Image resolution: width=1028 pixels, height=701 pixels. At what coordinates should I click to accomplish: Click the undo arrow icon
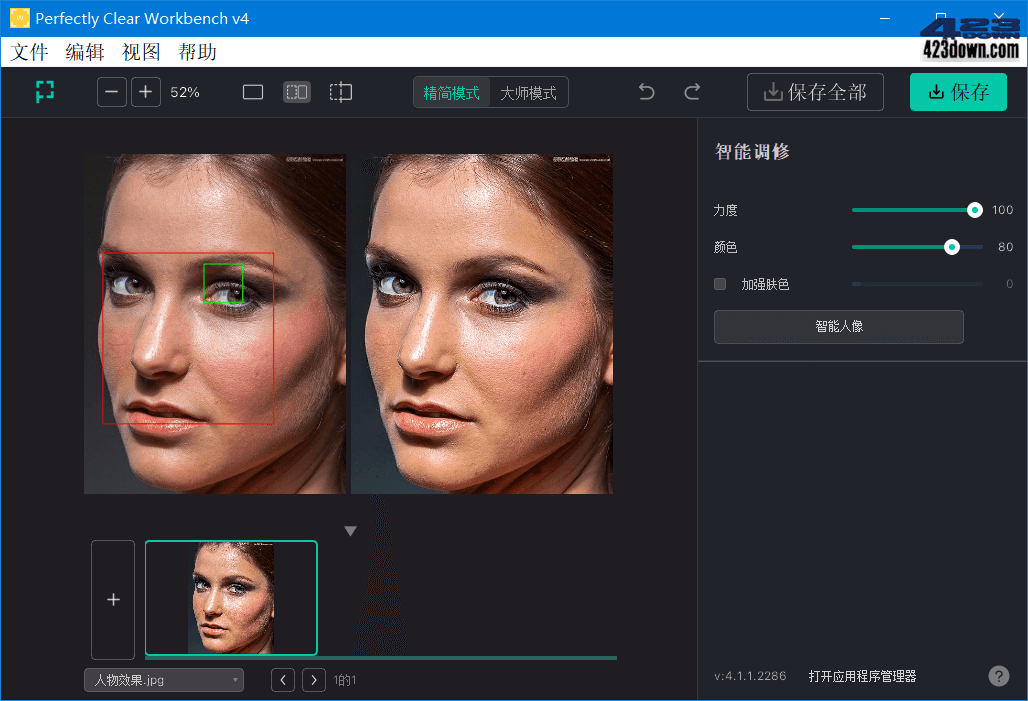pyautogui.click(x=646, y=91)
